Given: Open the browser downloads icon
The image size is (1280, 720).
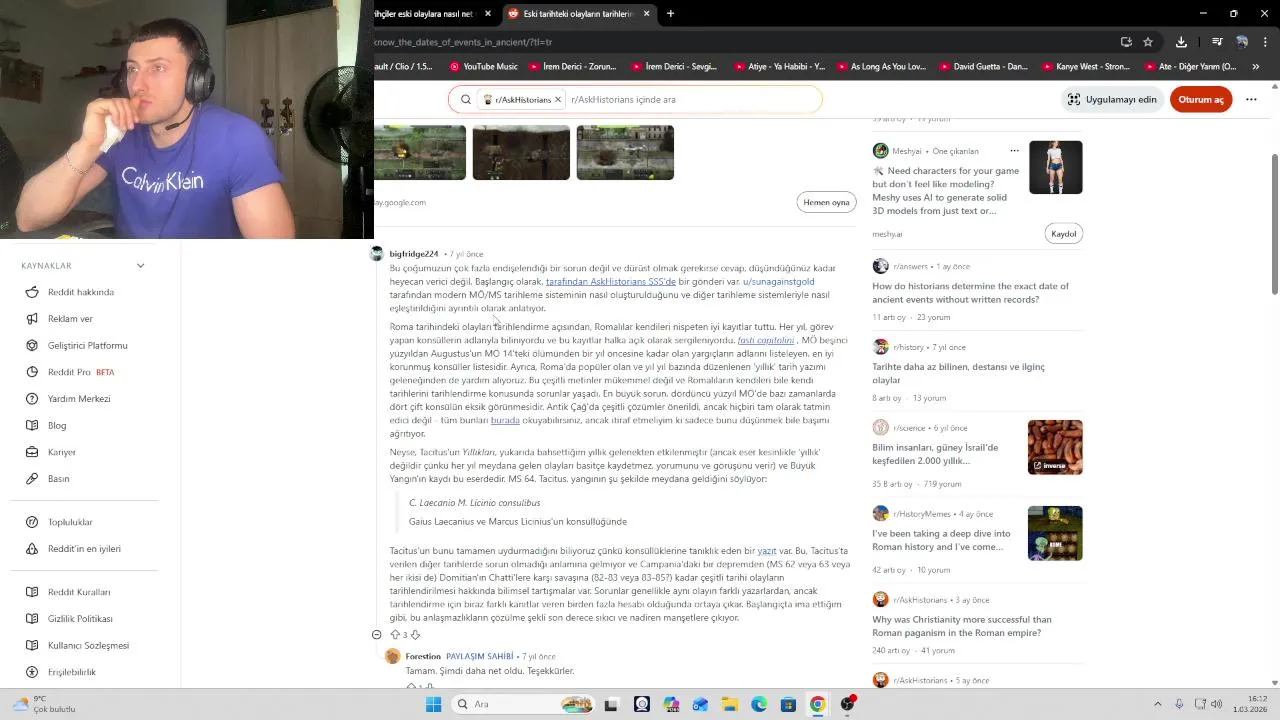Looking at the screenshot, I should tap(1181, 42).
